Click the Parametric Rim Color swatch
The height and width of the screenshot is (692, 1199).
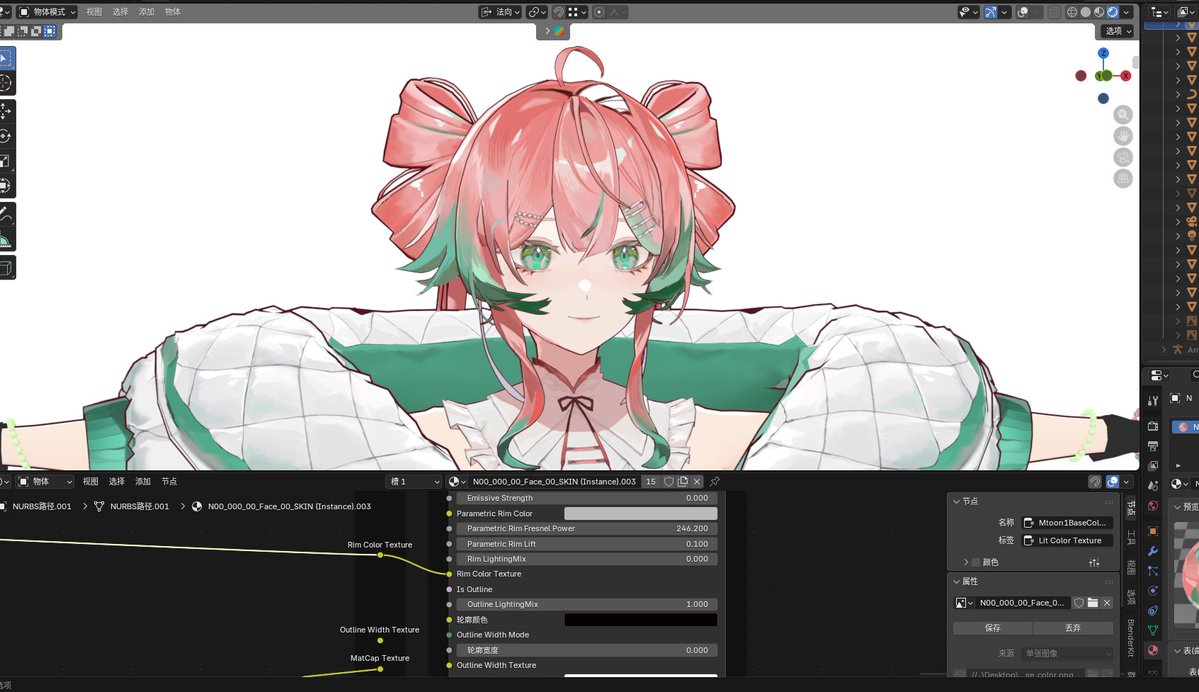coord(641,514)
